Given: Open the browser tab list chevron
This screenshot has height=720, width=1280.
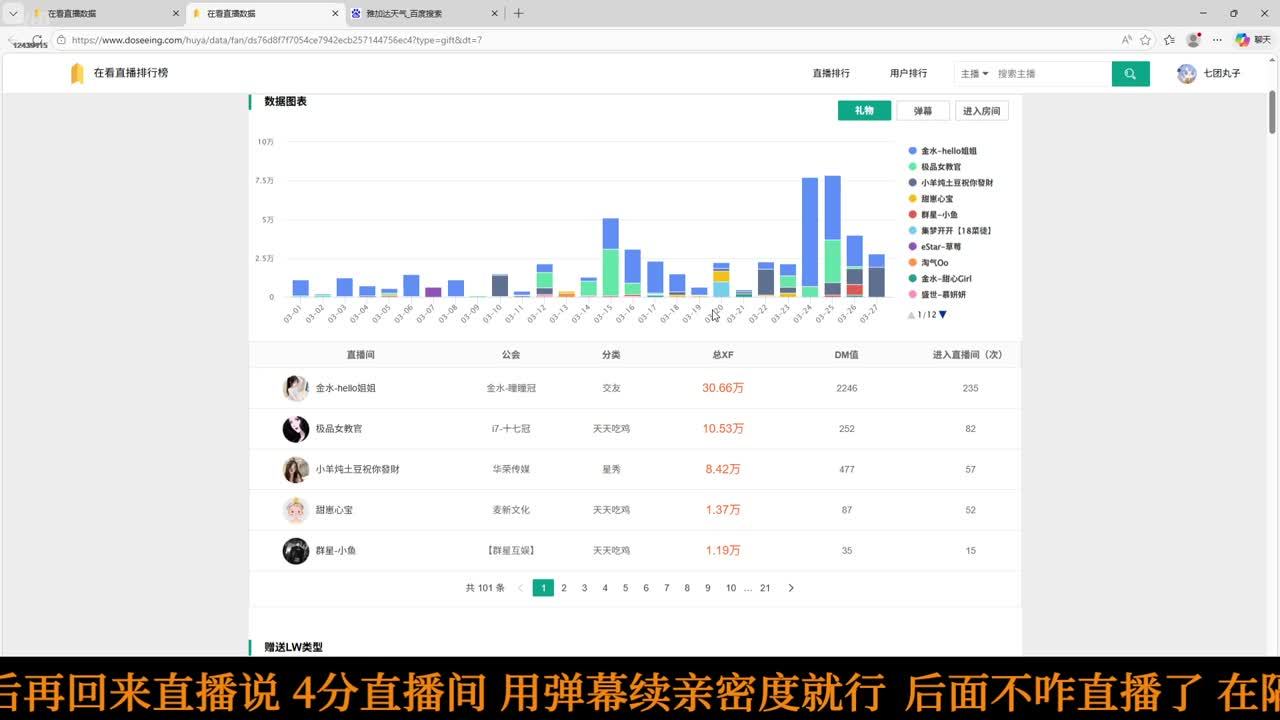Looking at the screenshot, I should pos(13,14).
